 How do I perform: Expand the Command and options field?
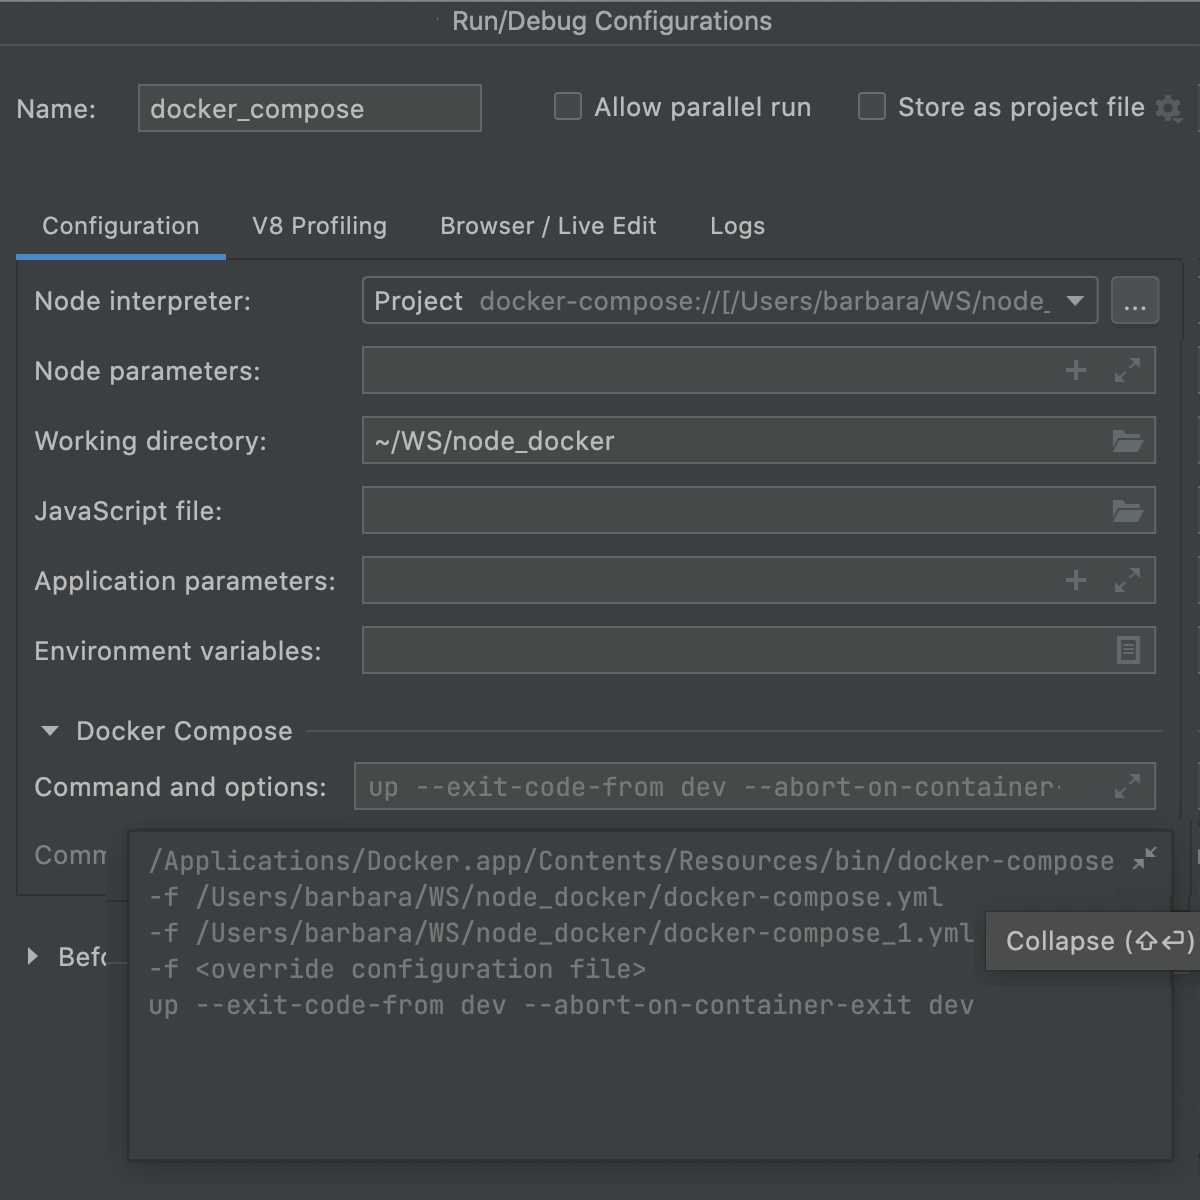[1128, 786]
